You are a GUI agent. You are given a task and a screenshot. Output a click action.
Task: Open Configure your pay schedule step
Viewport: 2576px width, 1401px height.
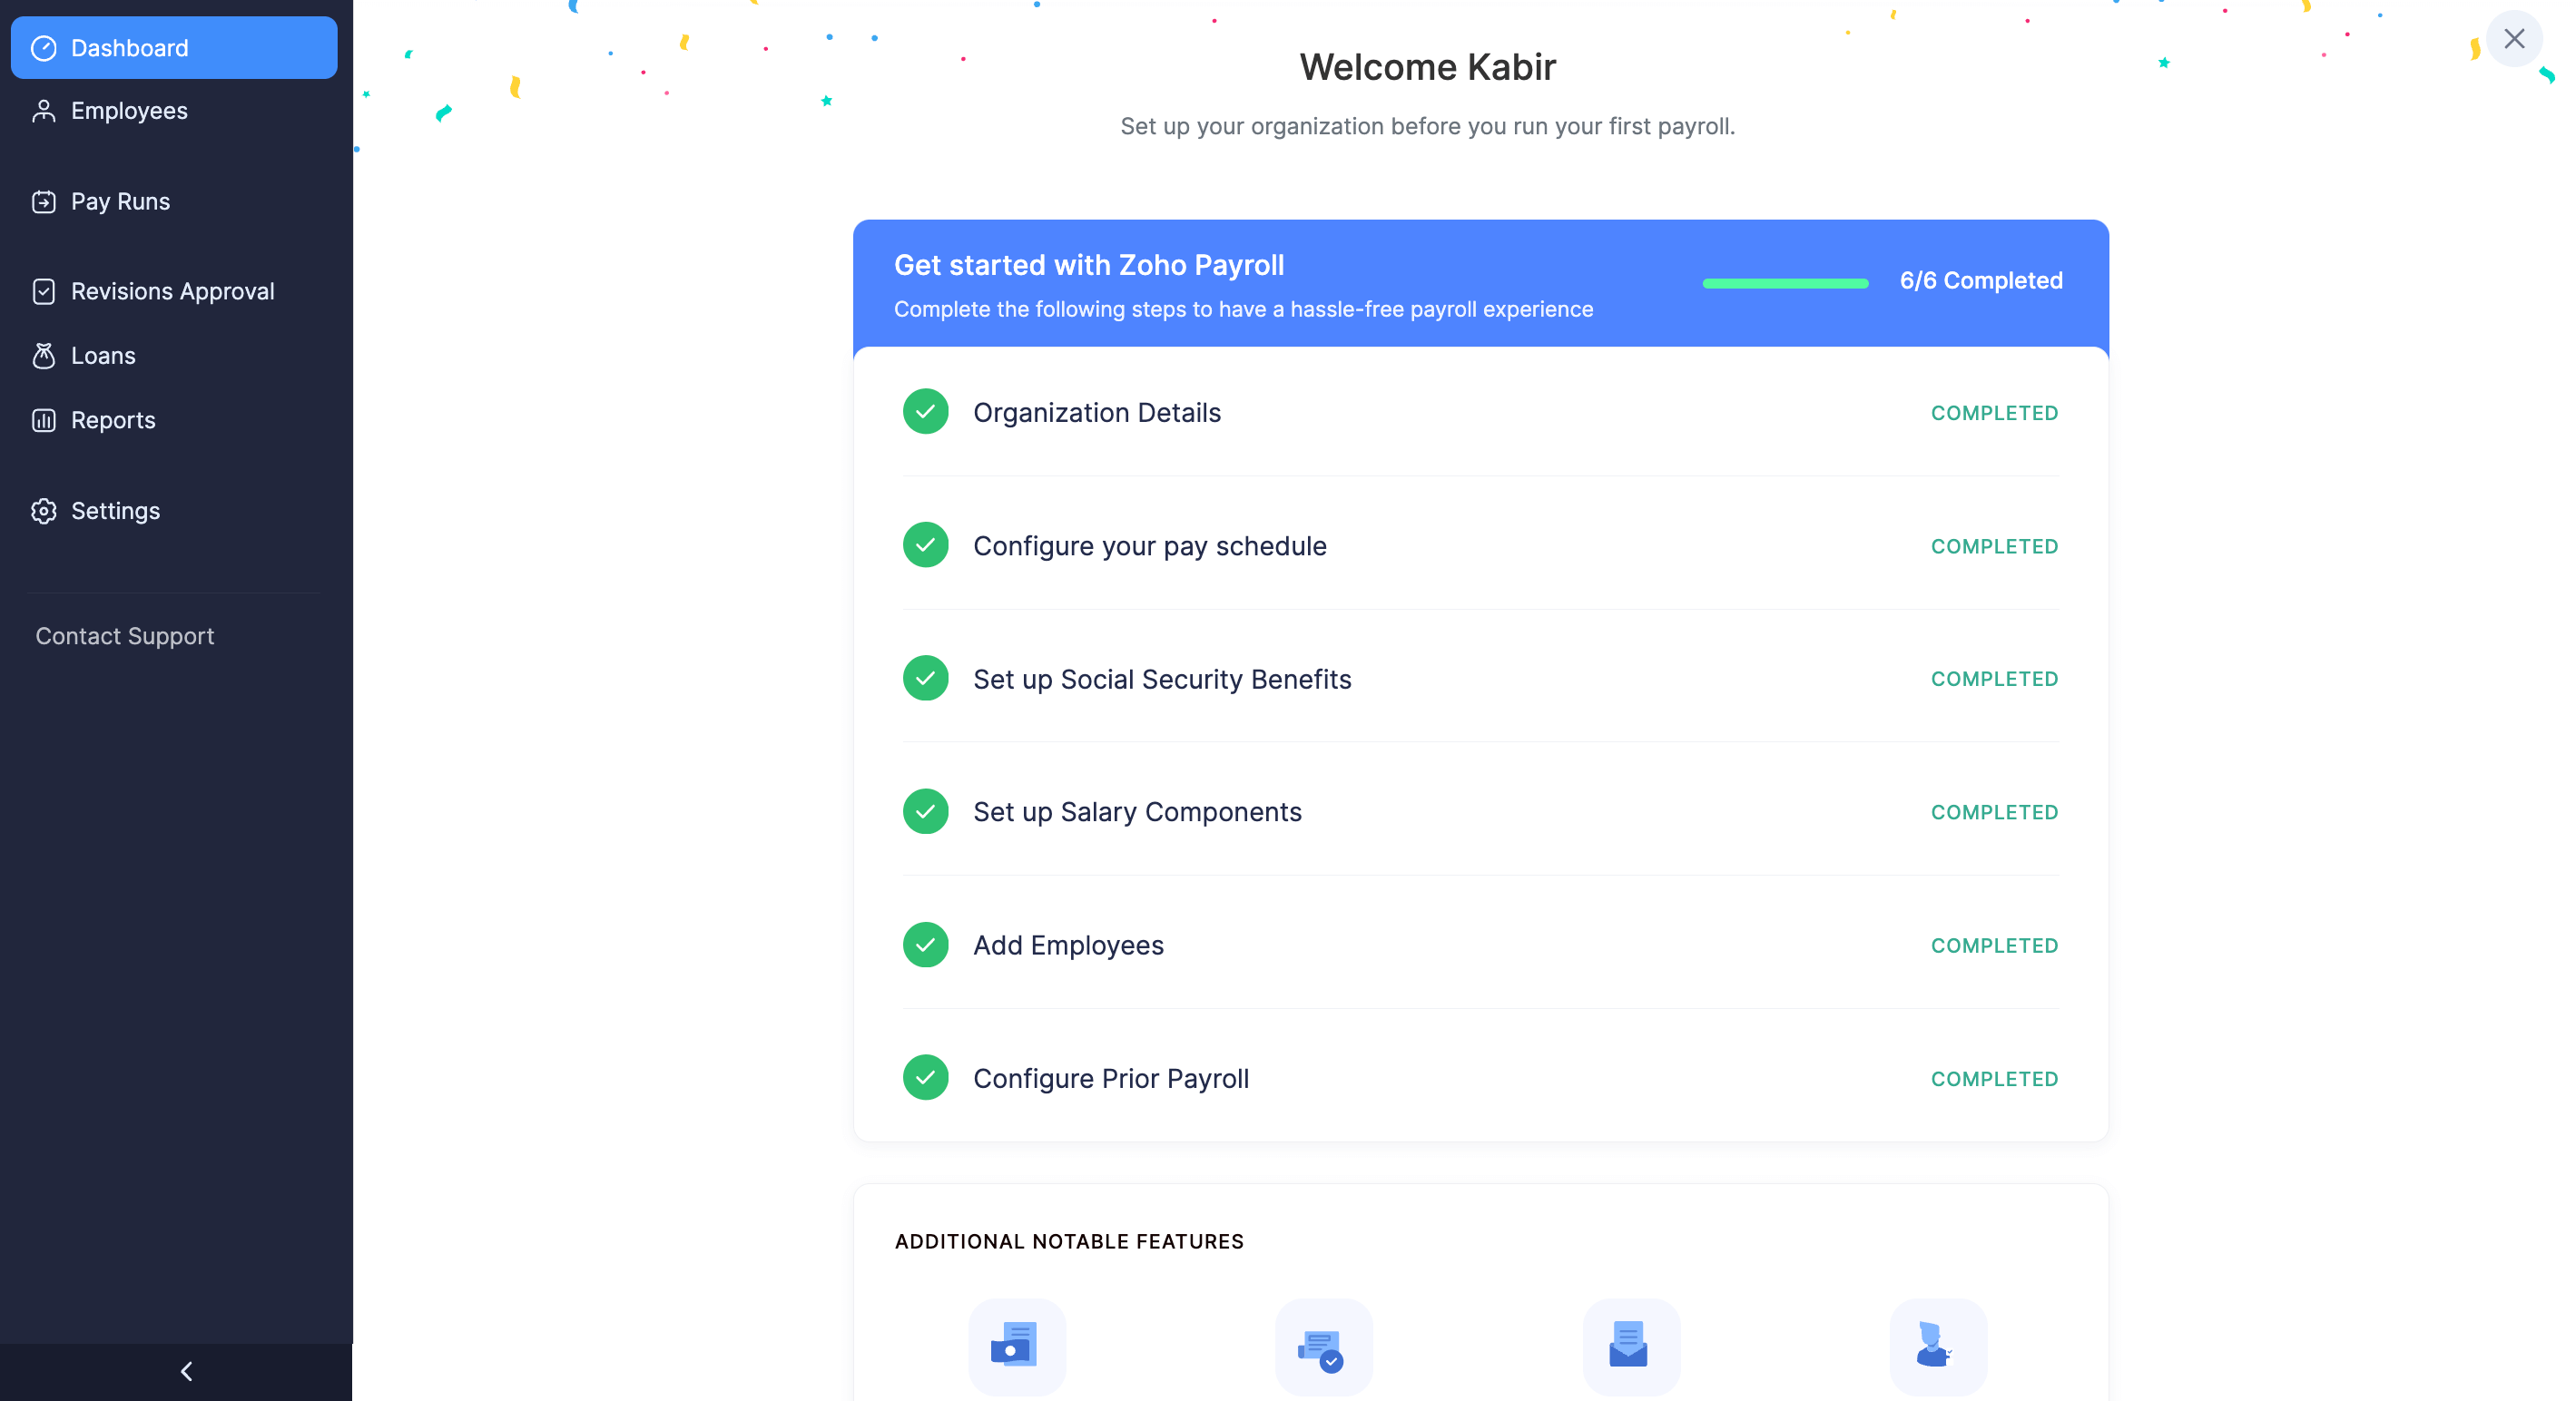click(x=1149, y=546)
